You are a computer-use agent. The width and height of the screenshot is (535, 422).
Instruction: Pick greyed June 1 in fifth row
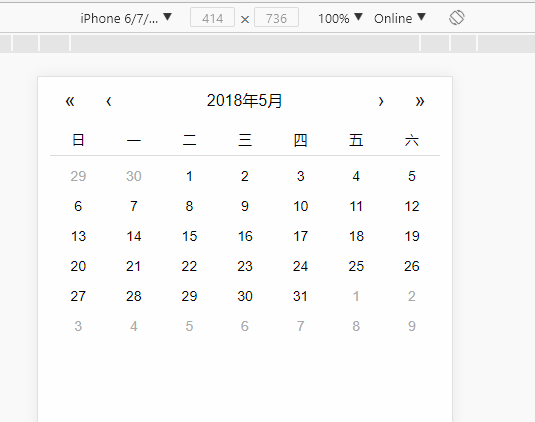[356, 296]
